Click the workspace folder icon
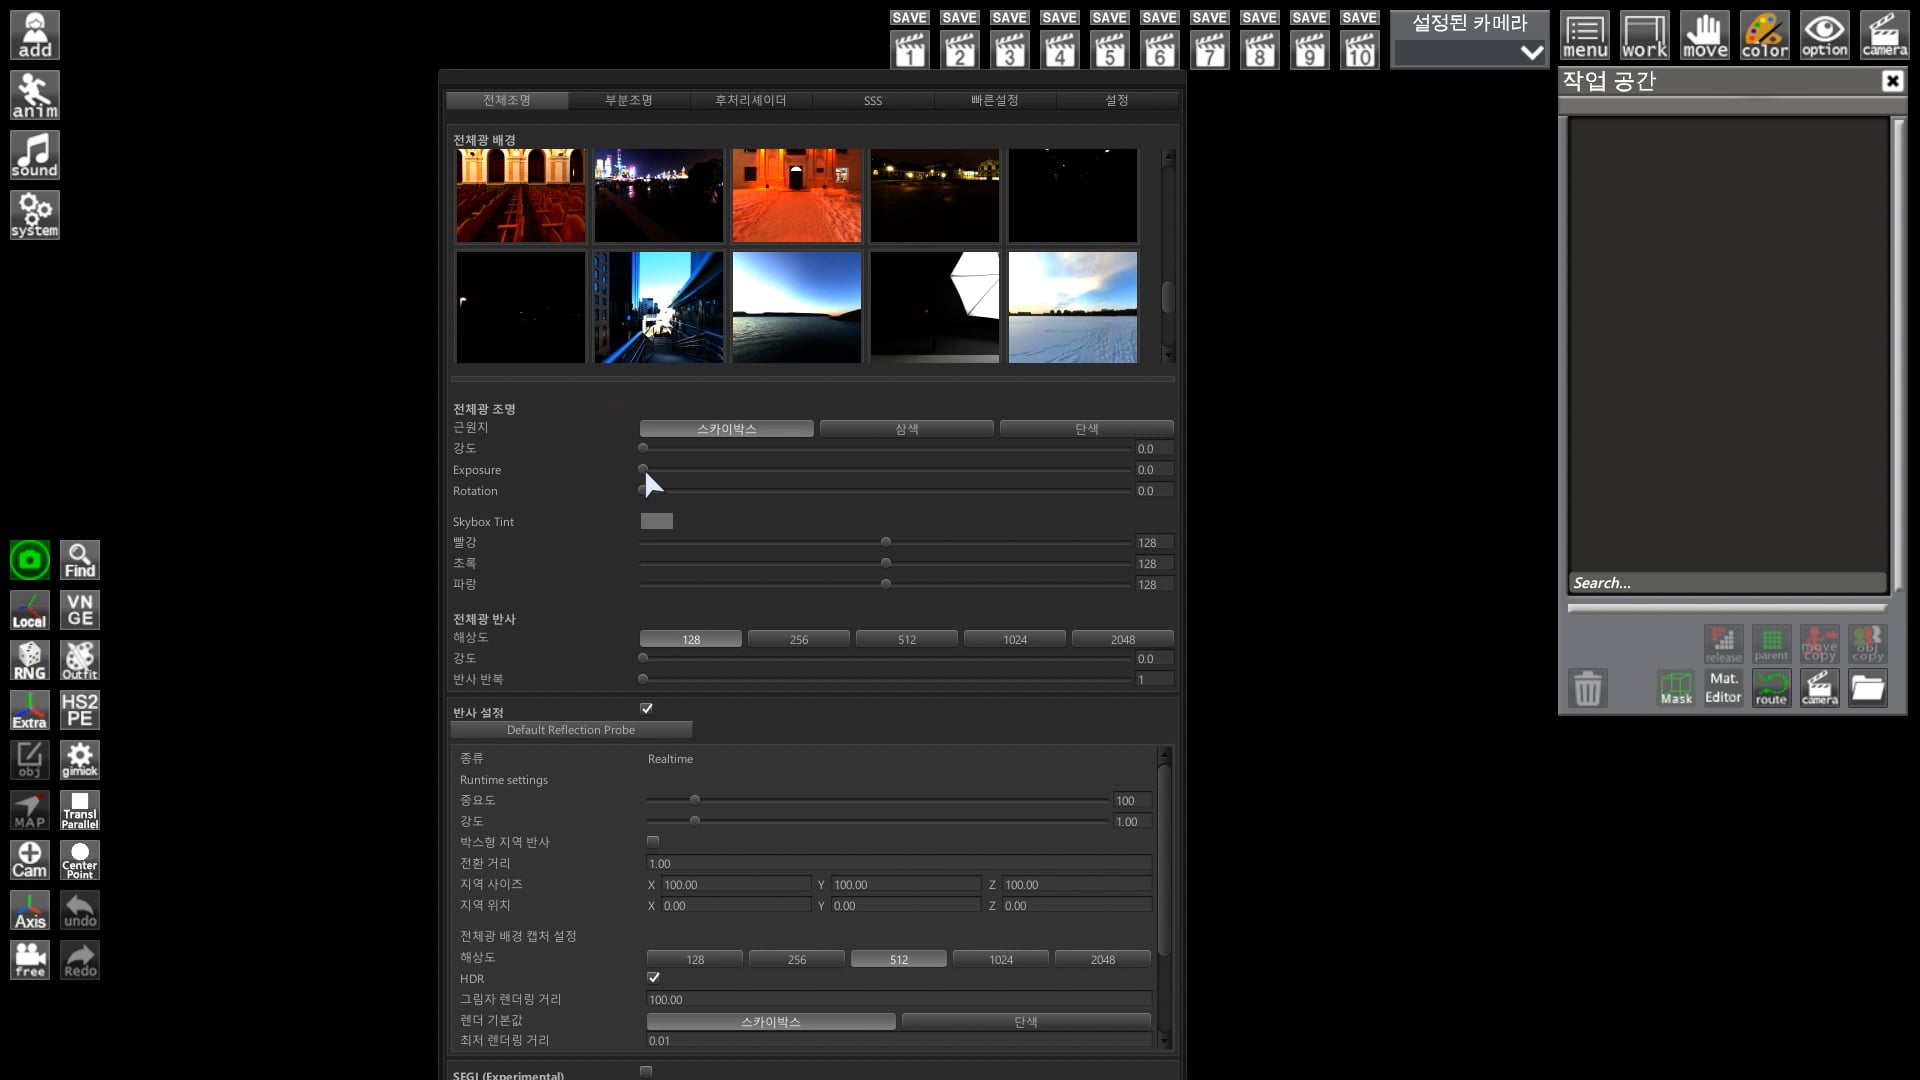The height and width of the screenshot is (1080, 1920). click(1867, 688)
